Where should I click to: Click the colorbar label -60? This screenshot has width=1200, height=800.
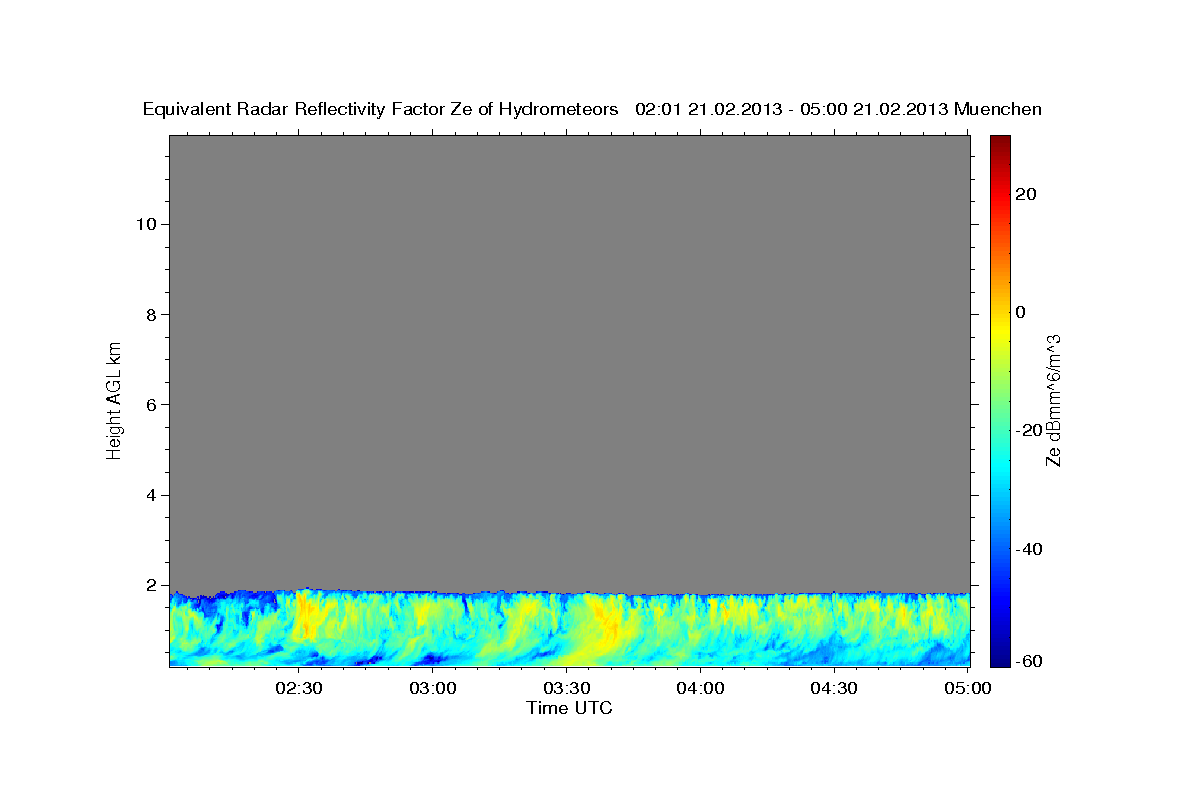coord(1029,661)
